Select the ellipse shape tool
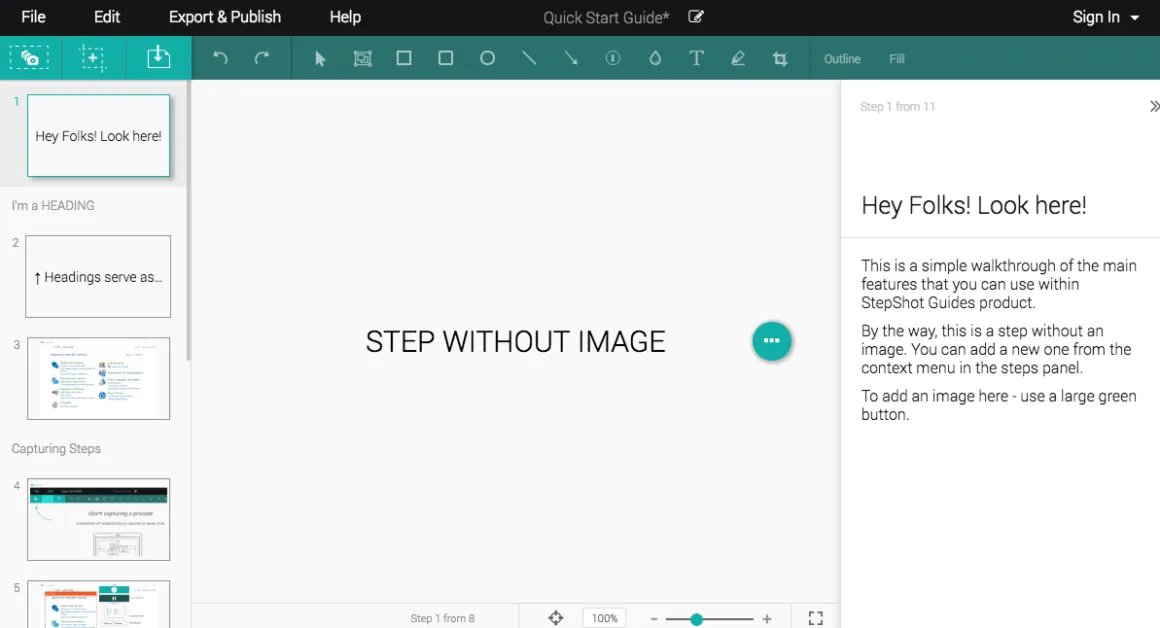Screen dimensions: 1160x628 click(487, 58)
